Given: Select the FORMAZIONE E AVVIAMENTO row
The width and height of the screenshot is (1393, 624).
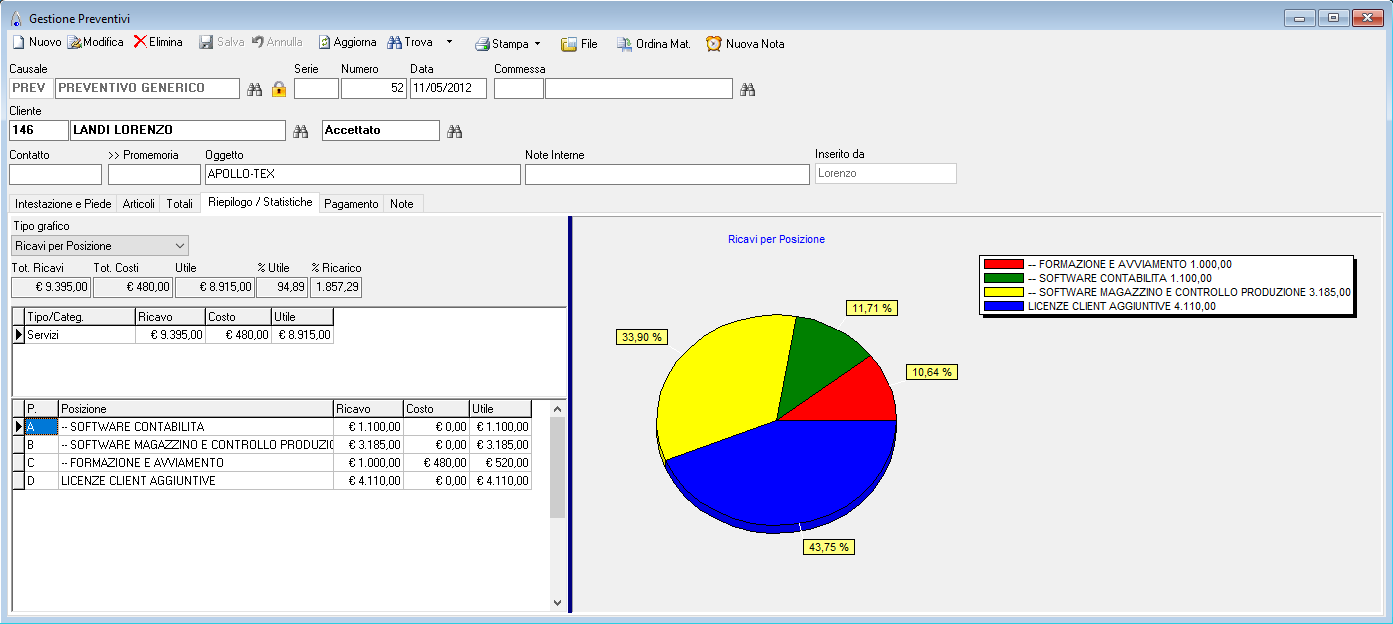Looking at the screenshot, I should click(195, 463).
